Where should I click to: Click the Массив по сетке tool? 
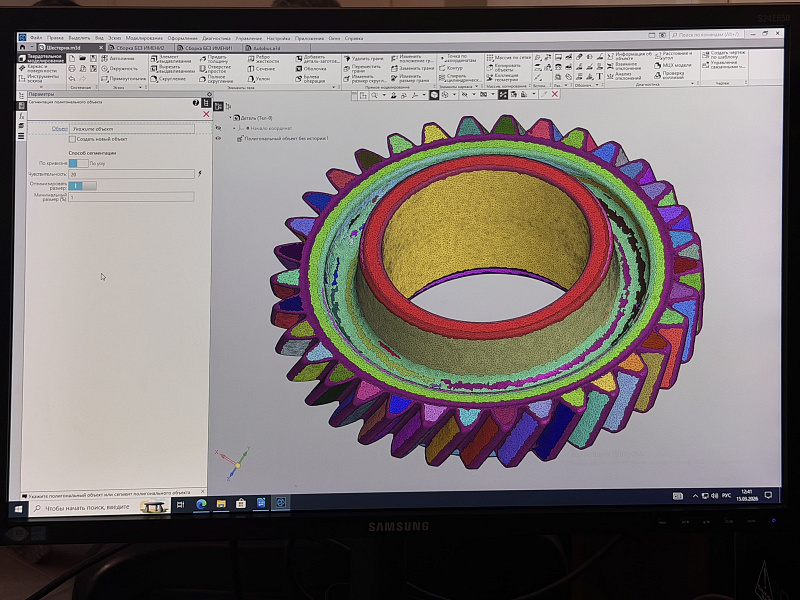pyautogui.click(x=508, y=58)
